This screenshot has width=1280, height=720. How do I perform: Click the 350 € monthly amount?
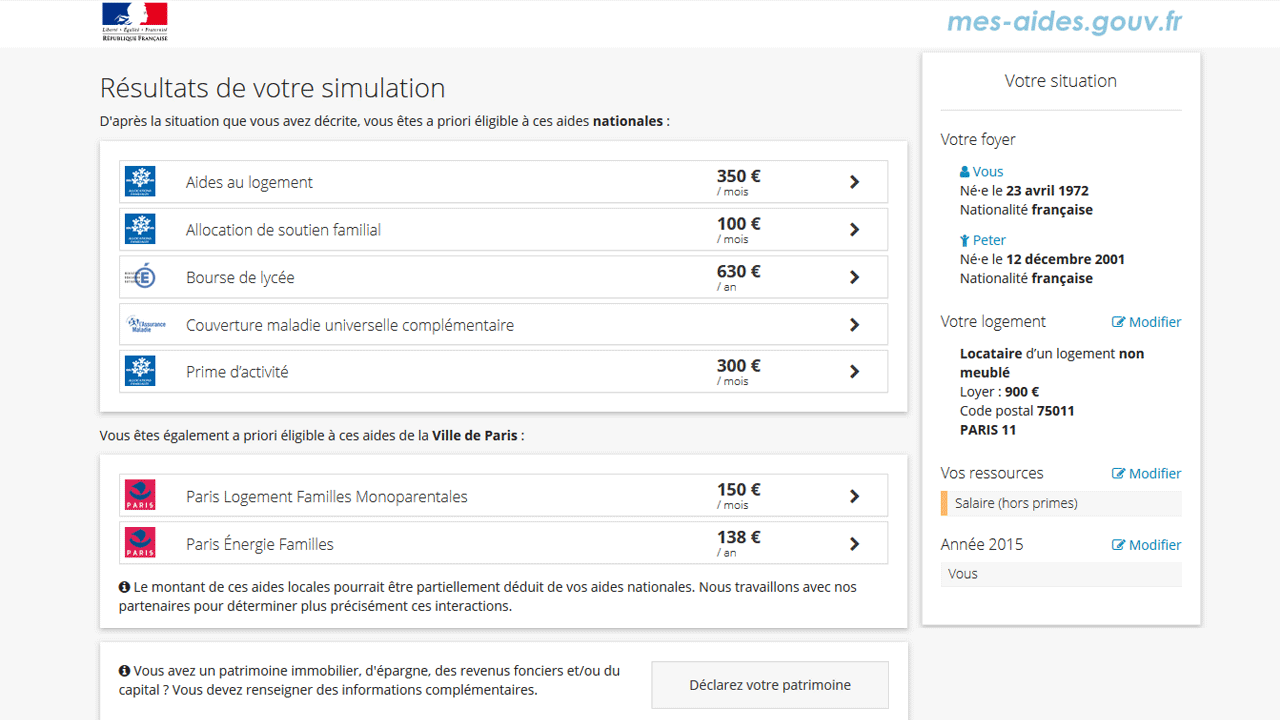point(739,176)
